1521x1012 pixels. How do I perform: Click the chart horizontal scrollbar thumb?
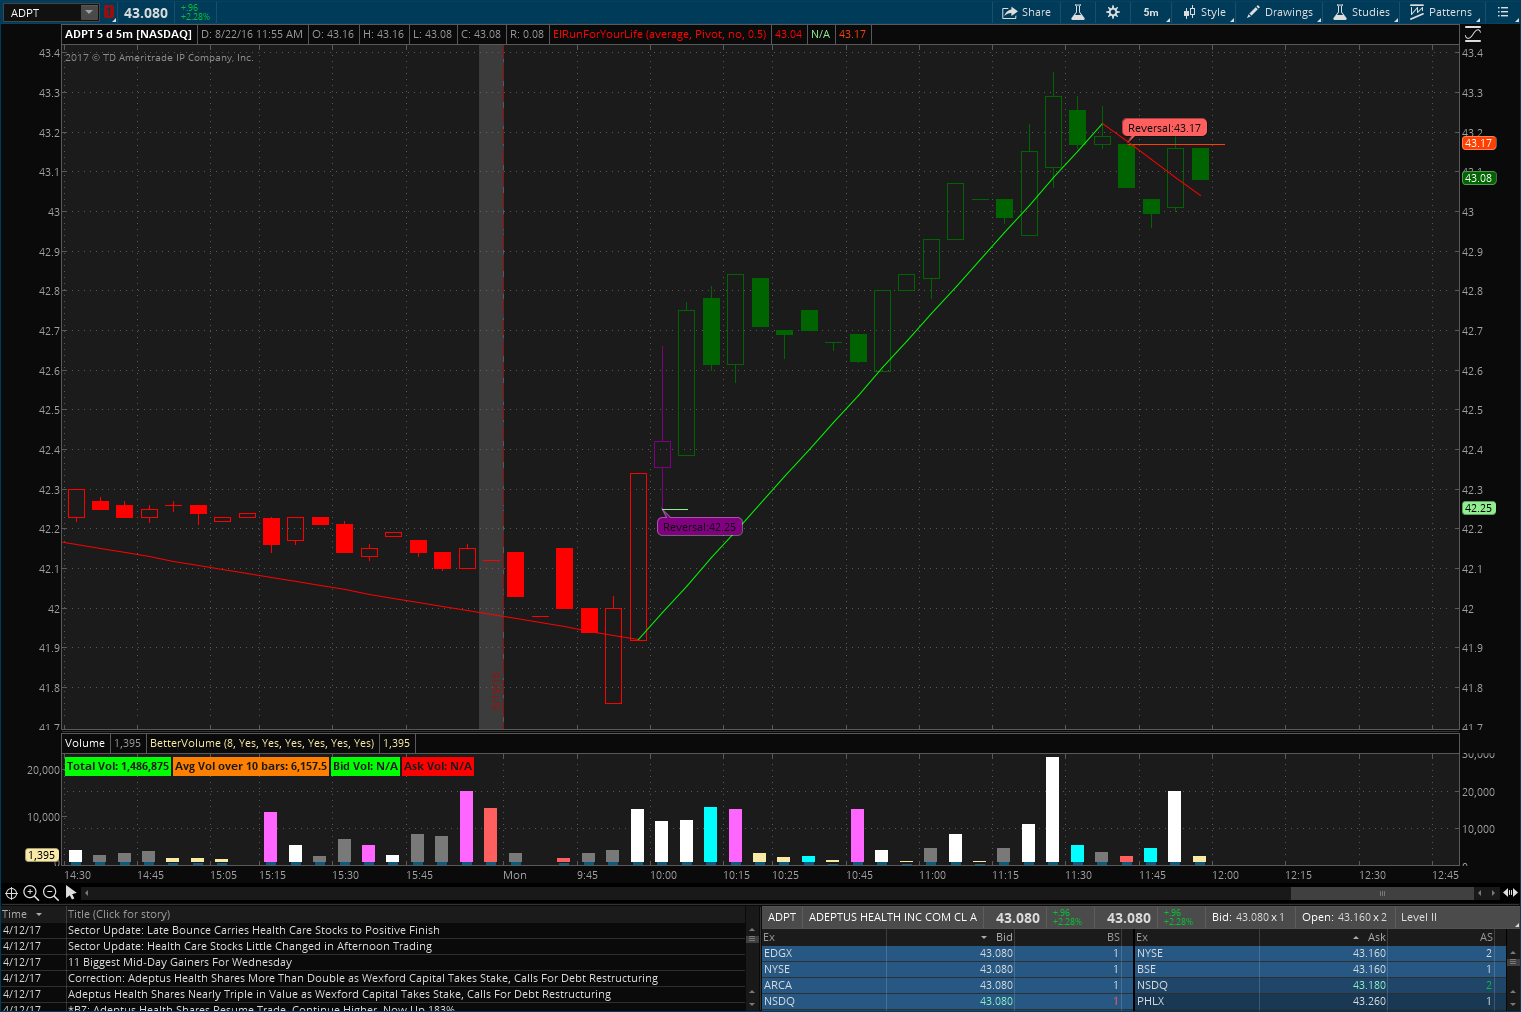tap(1383, 893)
